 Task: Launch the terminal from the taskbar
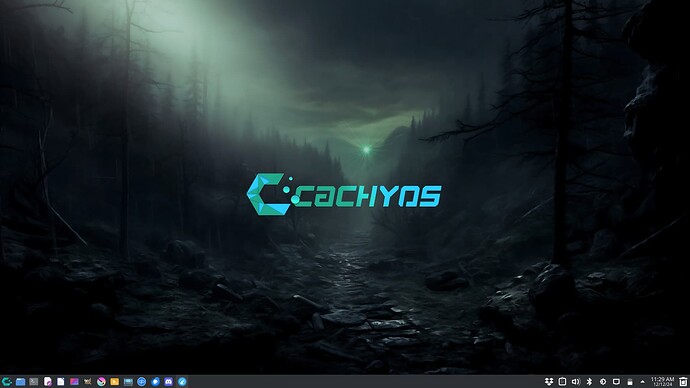pos(33,381)
